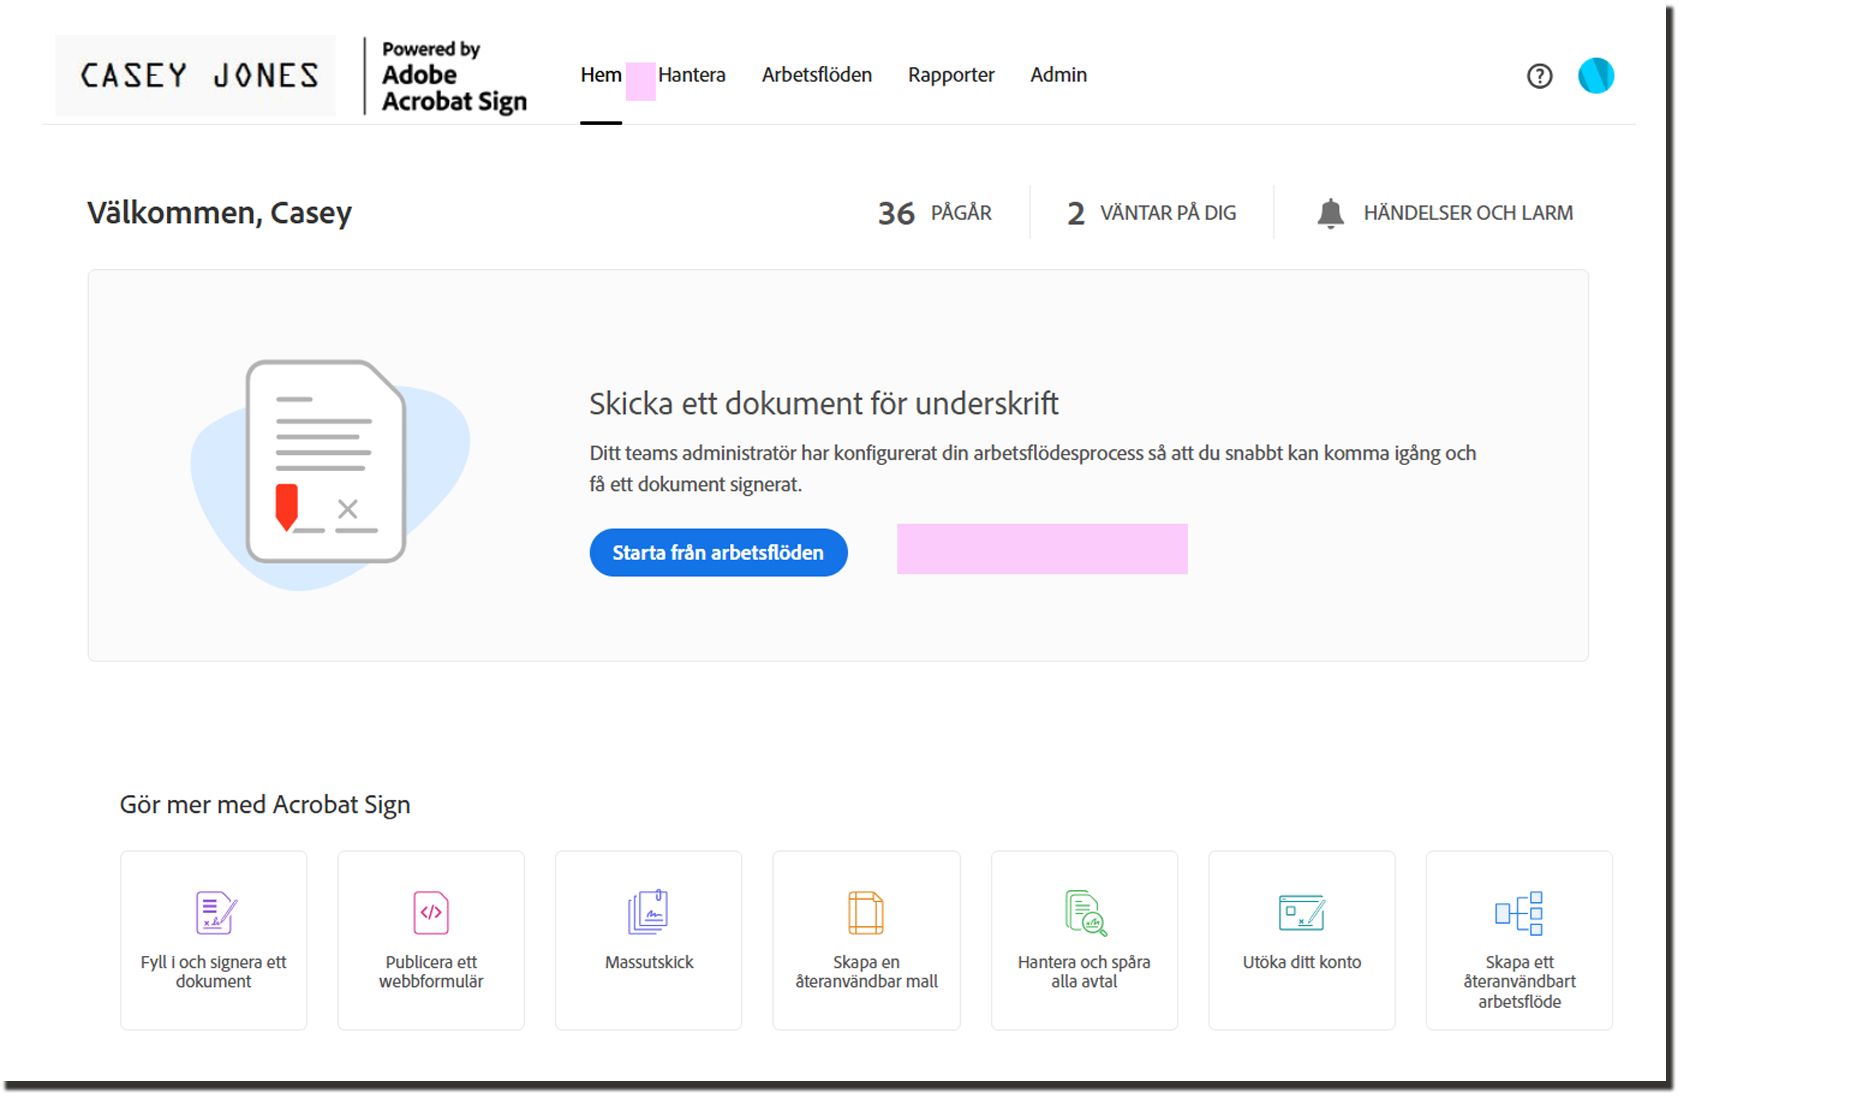
Task: View the 36 Pågår agreements
Action: (934, 213)
